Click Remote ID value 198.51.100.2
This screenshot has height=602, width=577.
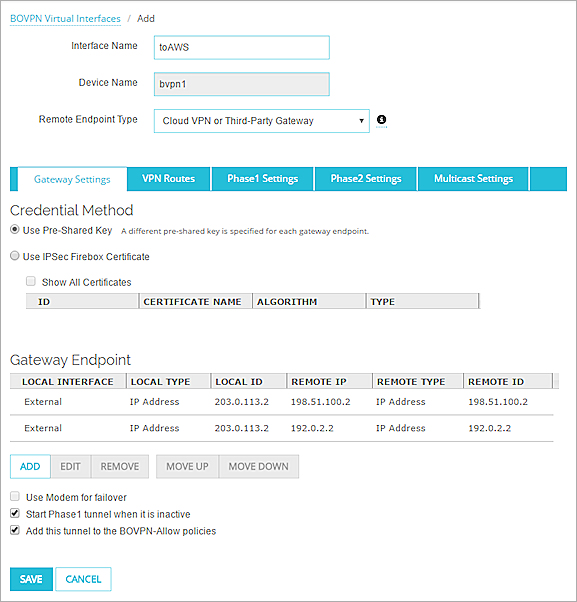[x=498, y=402]
